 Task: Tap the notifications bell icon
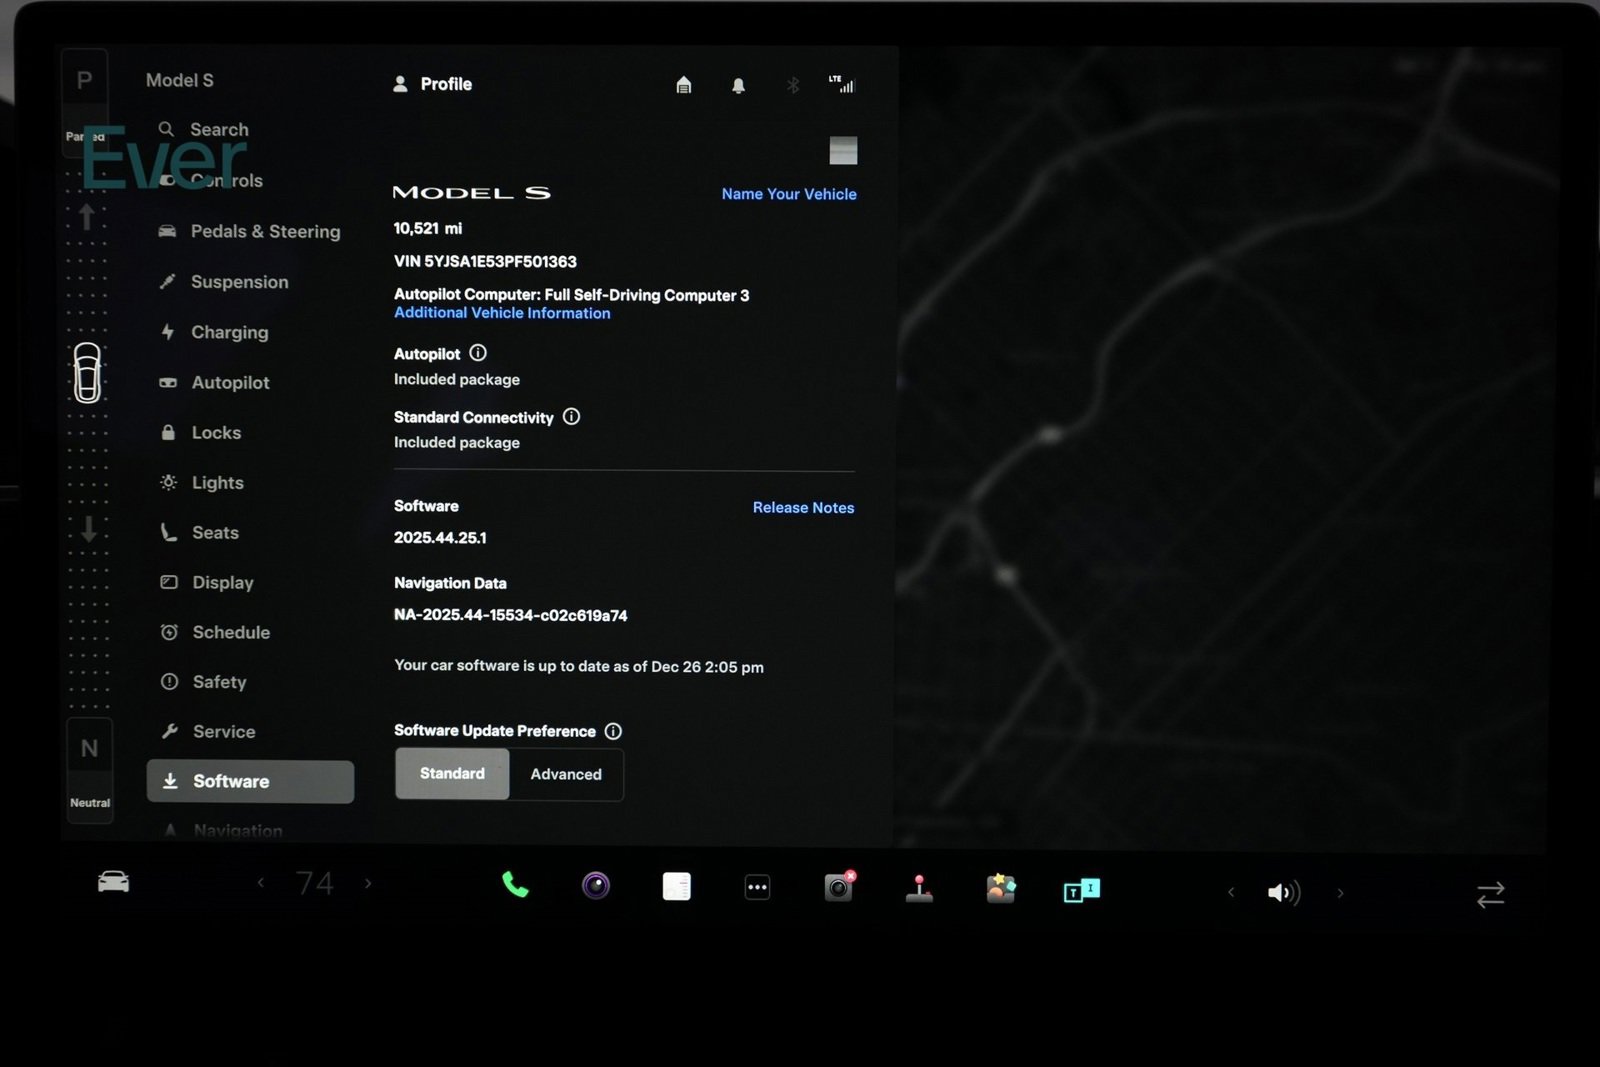click(738, 86)
